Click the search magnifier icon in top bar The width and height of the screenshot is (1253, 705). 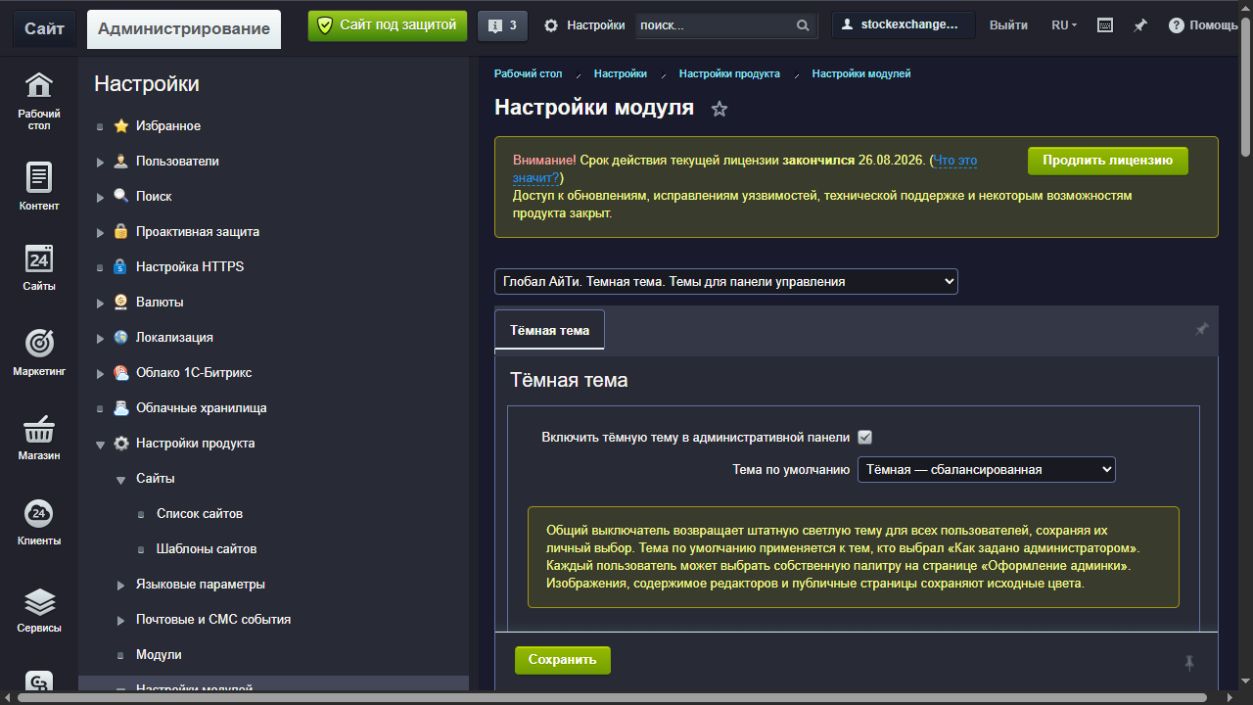(x=802, y=26)
